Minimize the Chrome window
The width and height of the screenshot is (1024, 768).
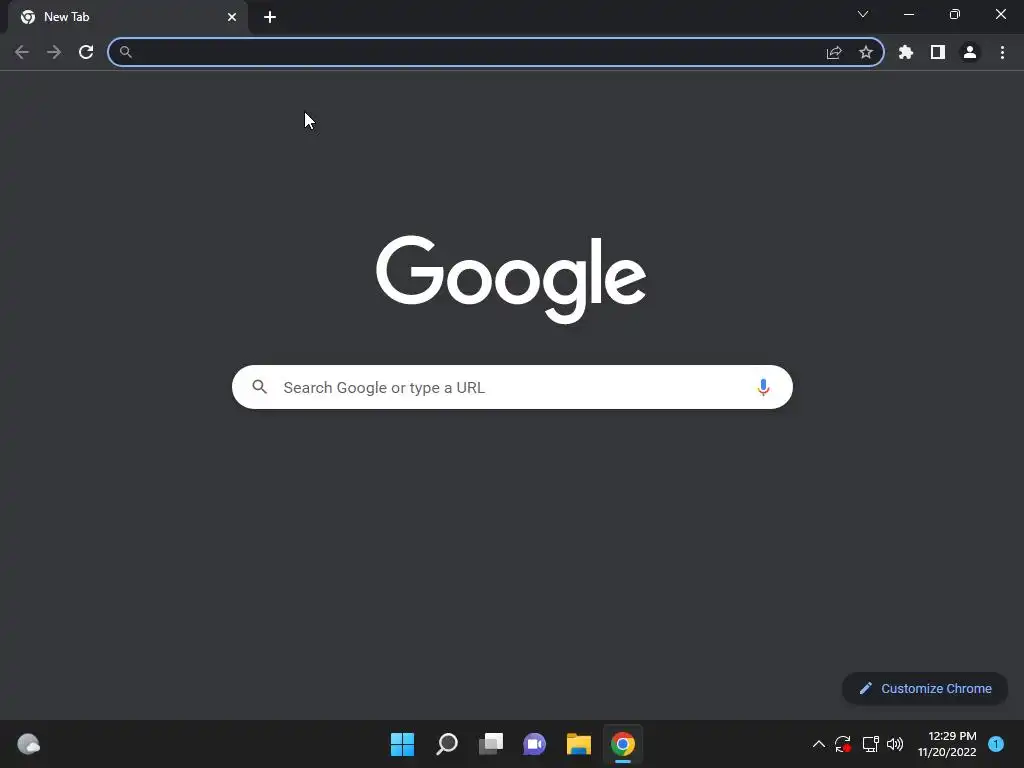909,14
